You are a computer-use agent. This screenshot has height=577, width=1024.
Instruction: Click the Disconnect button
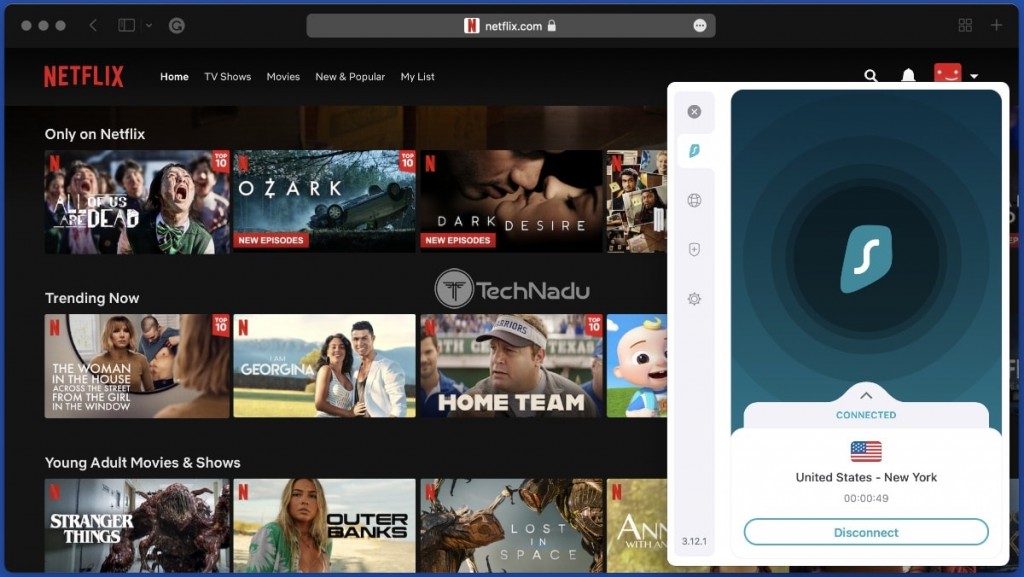click(x=866, y=532)
